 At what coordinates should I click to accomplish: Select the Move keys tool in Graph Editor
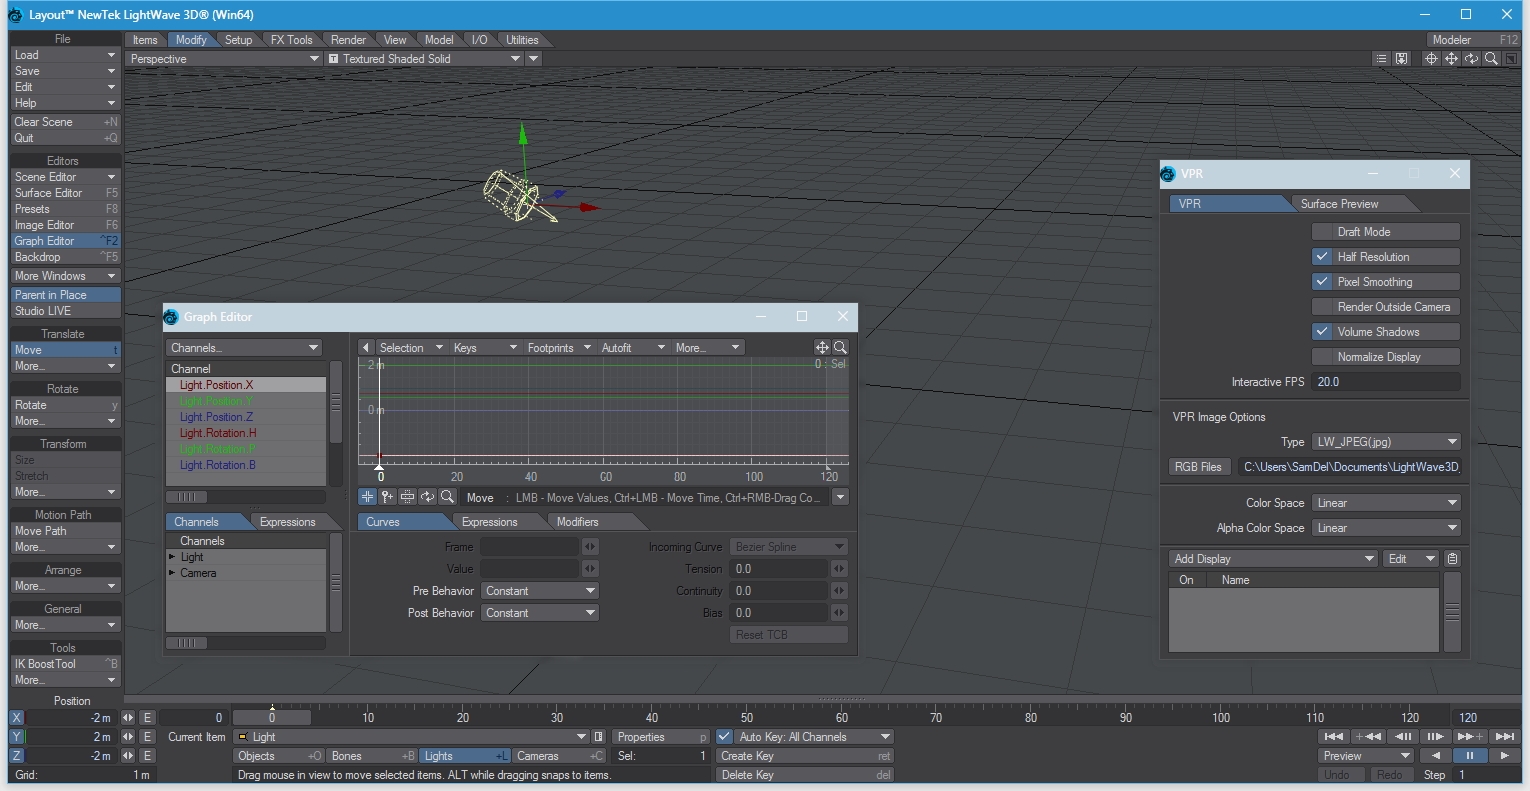point(367,497)
